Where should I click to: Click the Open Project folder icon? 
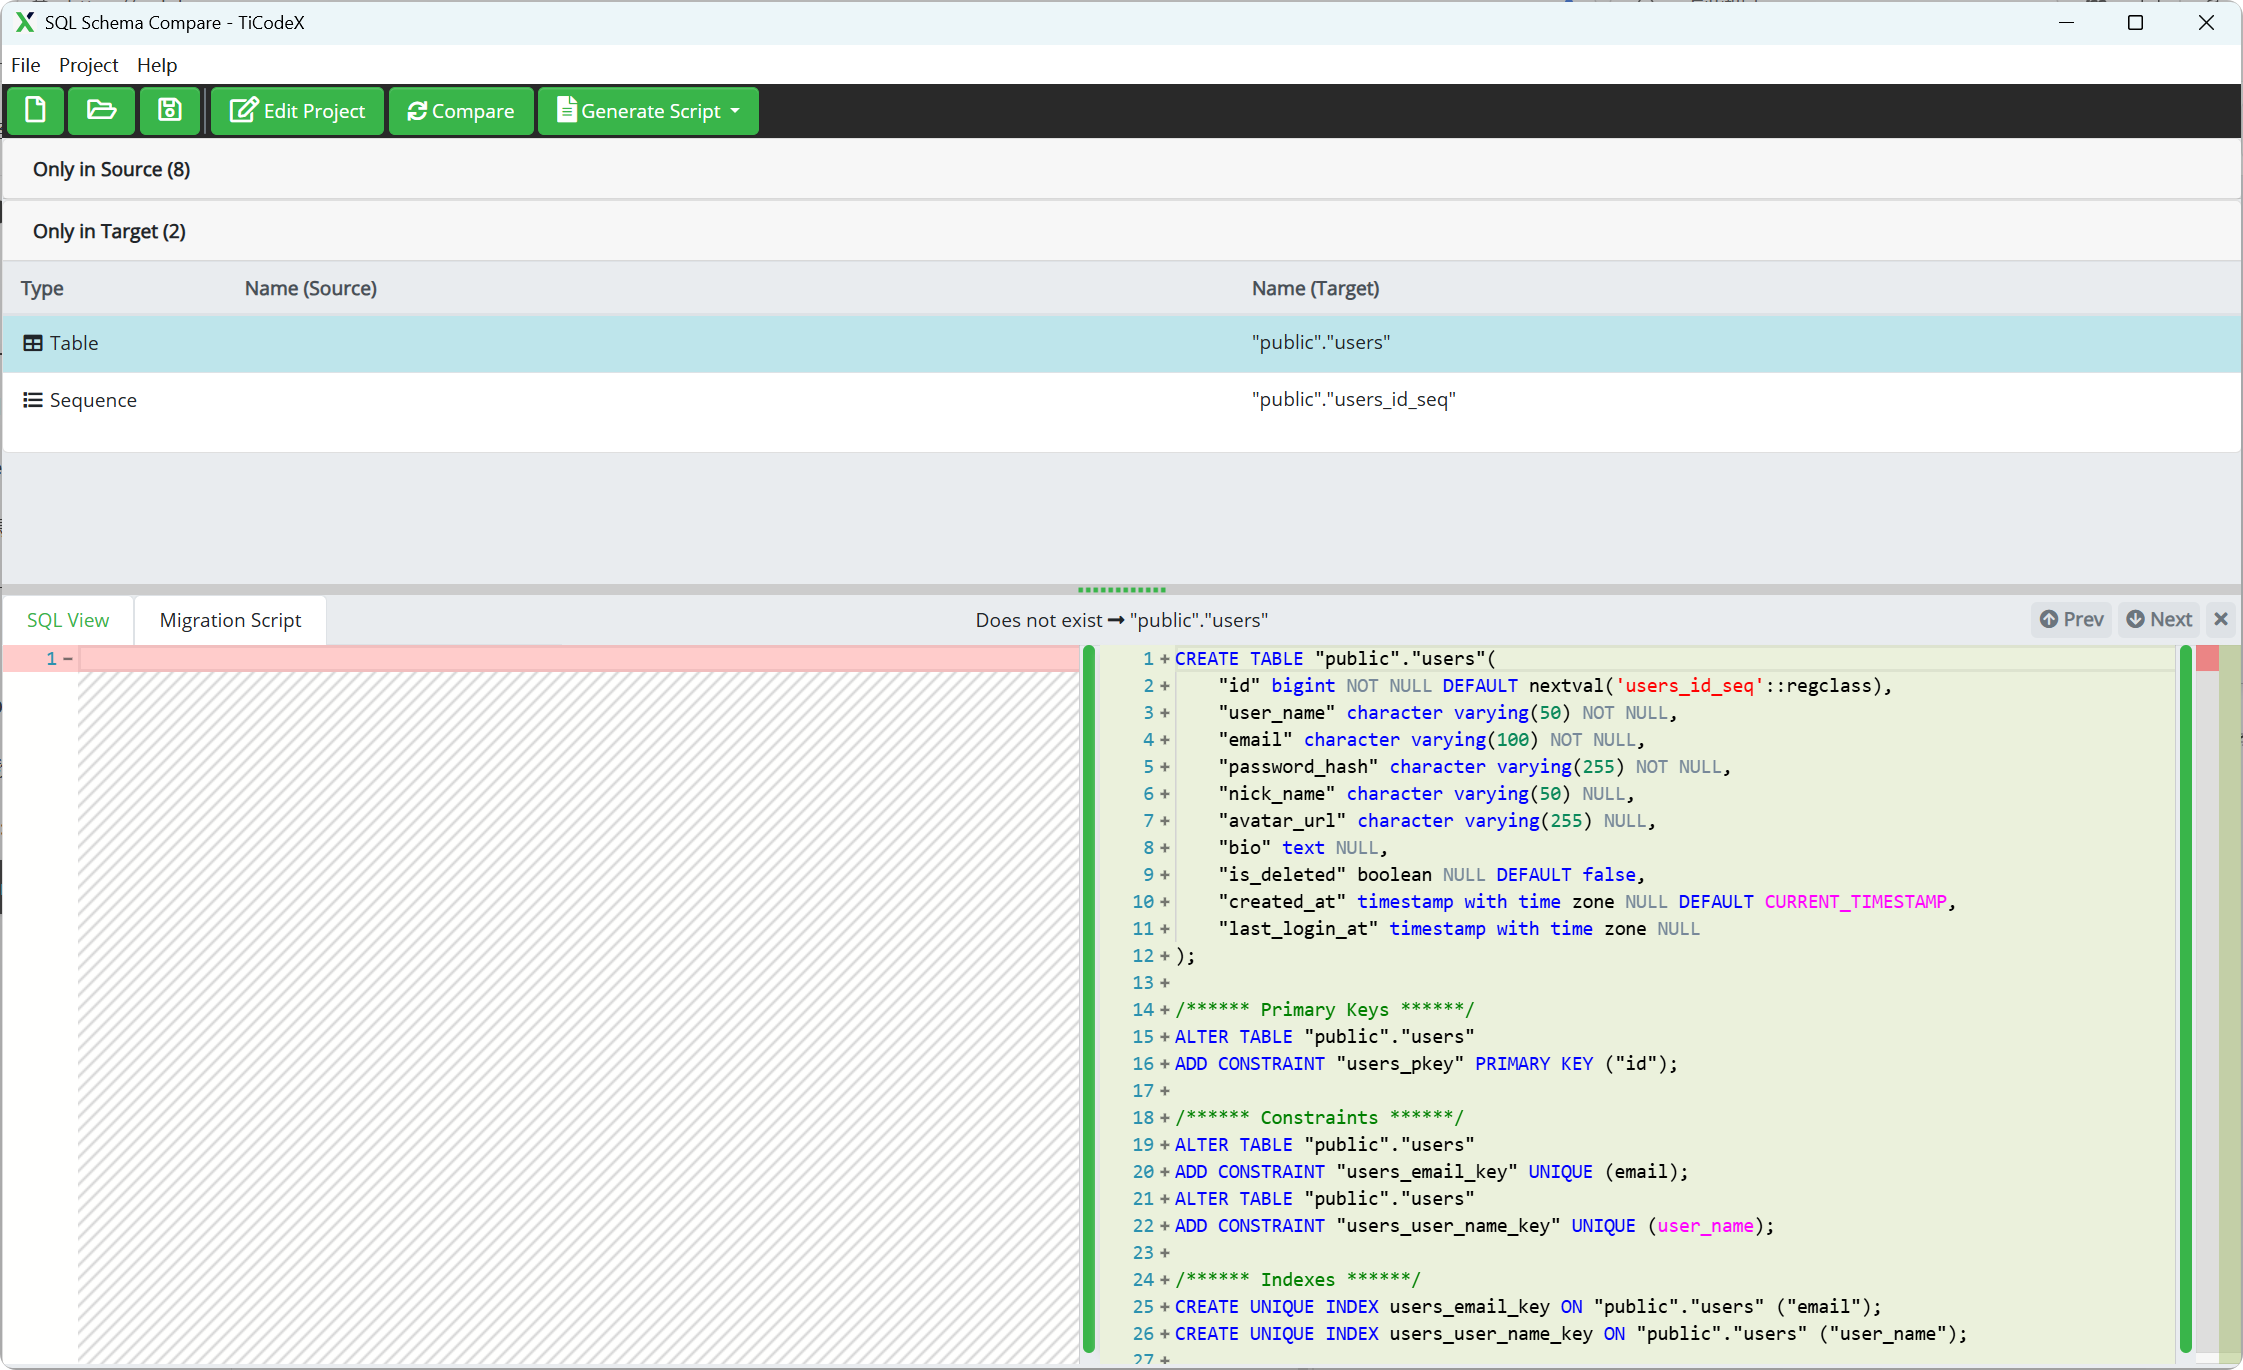[x=101, y=110]
